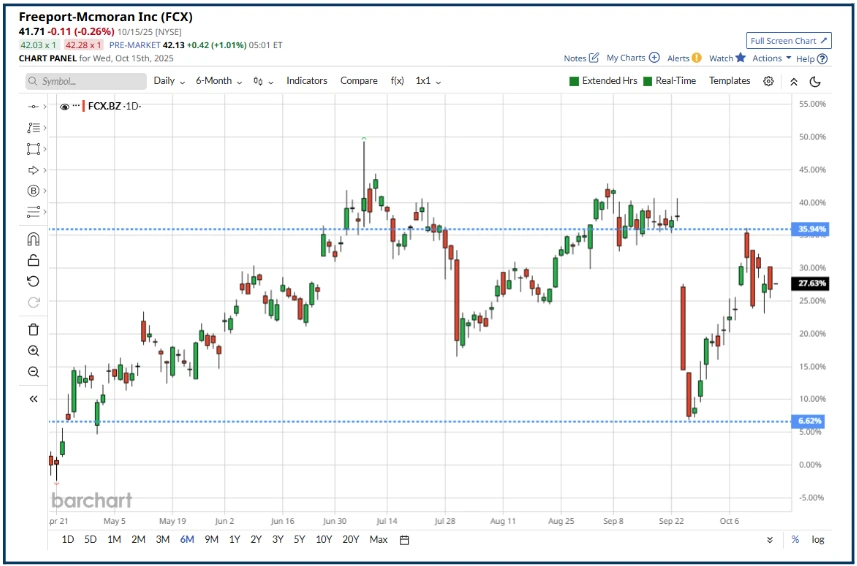The image size is (857, 566).
Task: Open the Indicators menu
Action: pyautogui.click(x=306, y=81)
